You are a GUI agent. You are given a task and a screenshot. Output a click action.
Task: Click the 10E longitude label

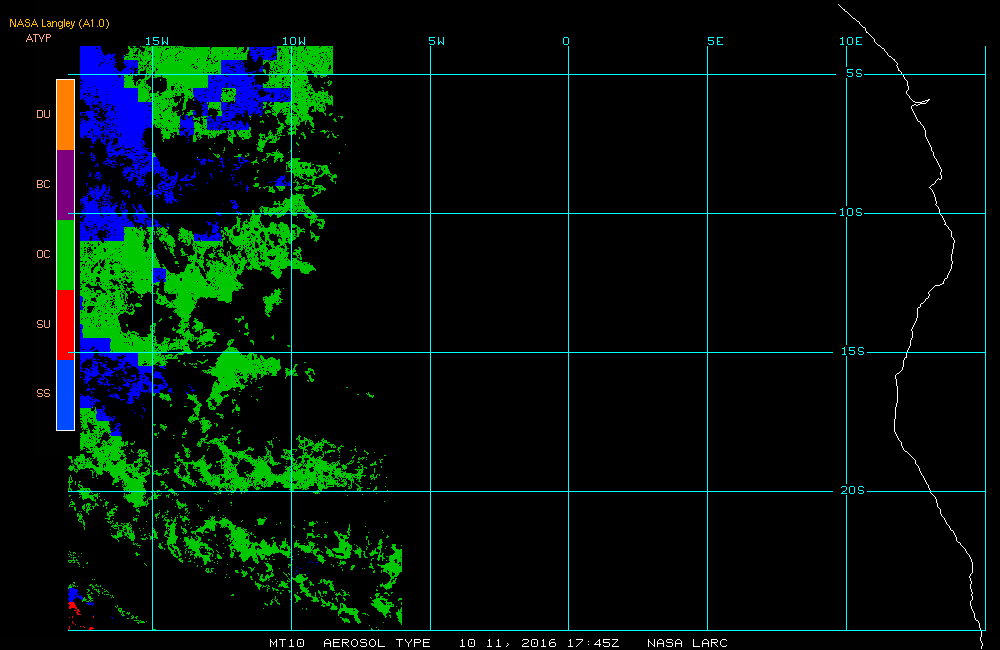(851, 41)
